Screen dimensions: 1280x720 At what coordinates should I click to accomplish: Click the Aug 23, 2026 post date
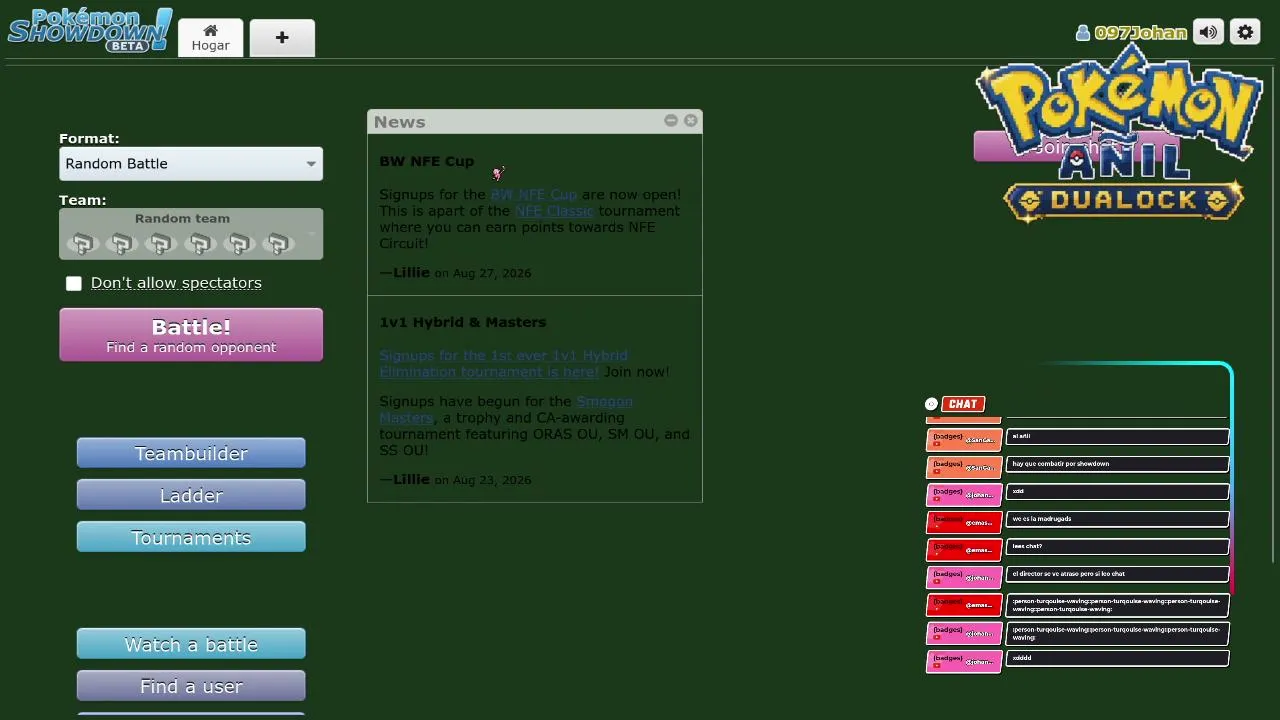coord(492,480)
